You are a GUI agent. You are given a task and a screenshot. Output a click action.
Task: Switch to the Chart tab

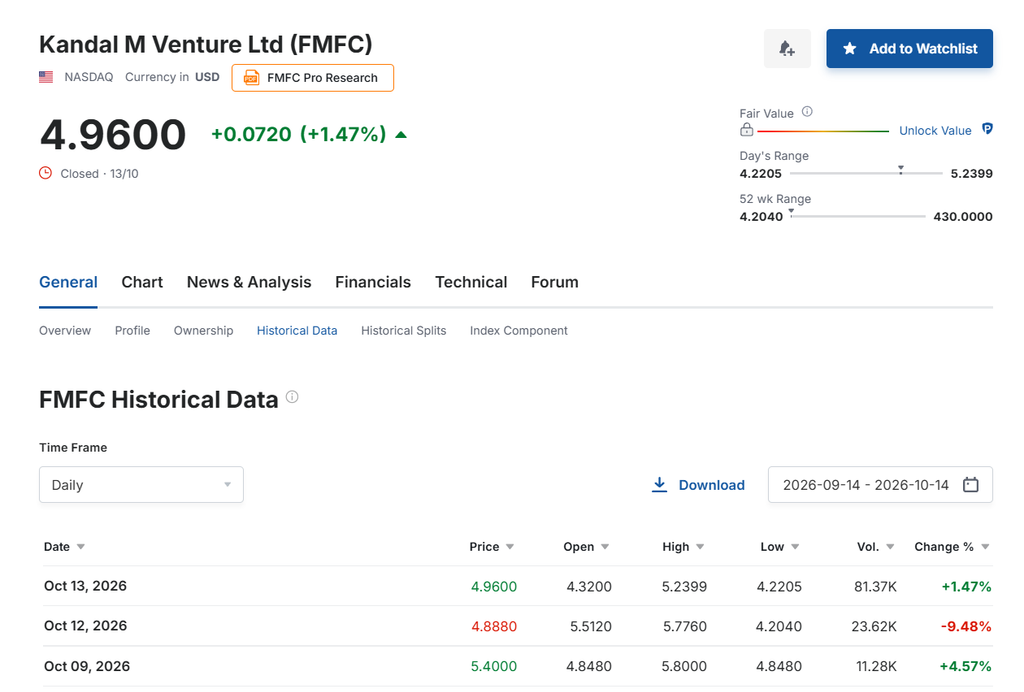tap(142, 282)
